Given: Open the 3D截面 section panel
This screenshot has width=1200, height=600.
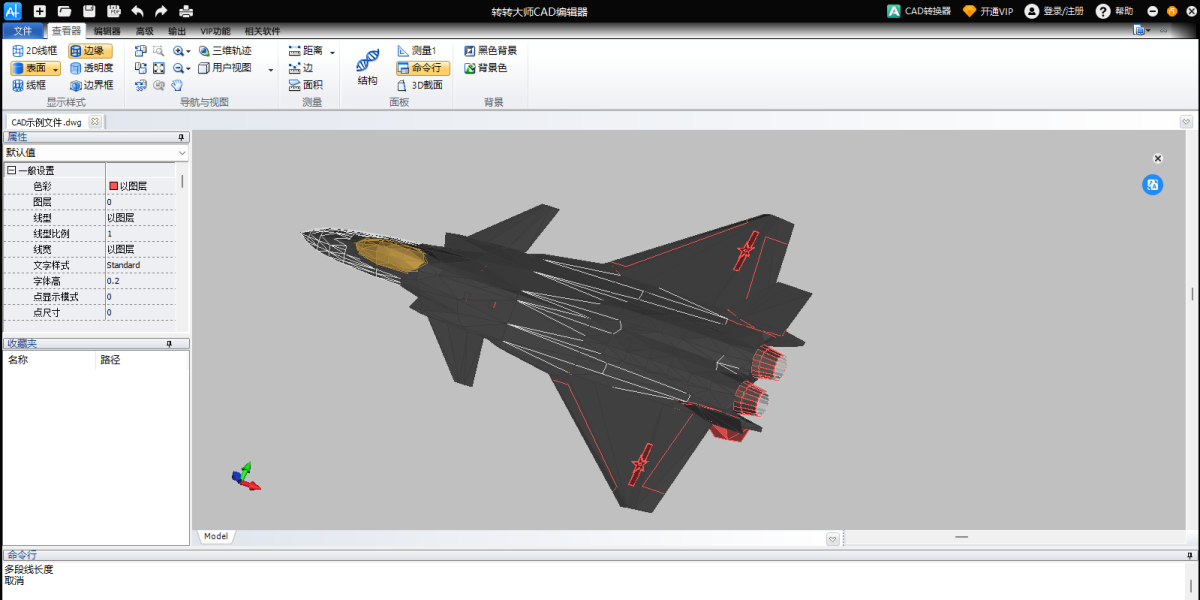Looking at the screenshot, I should click(x=420, y=86).
